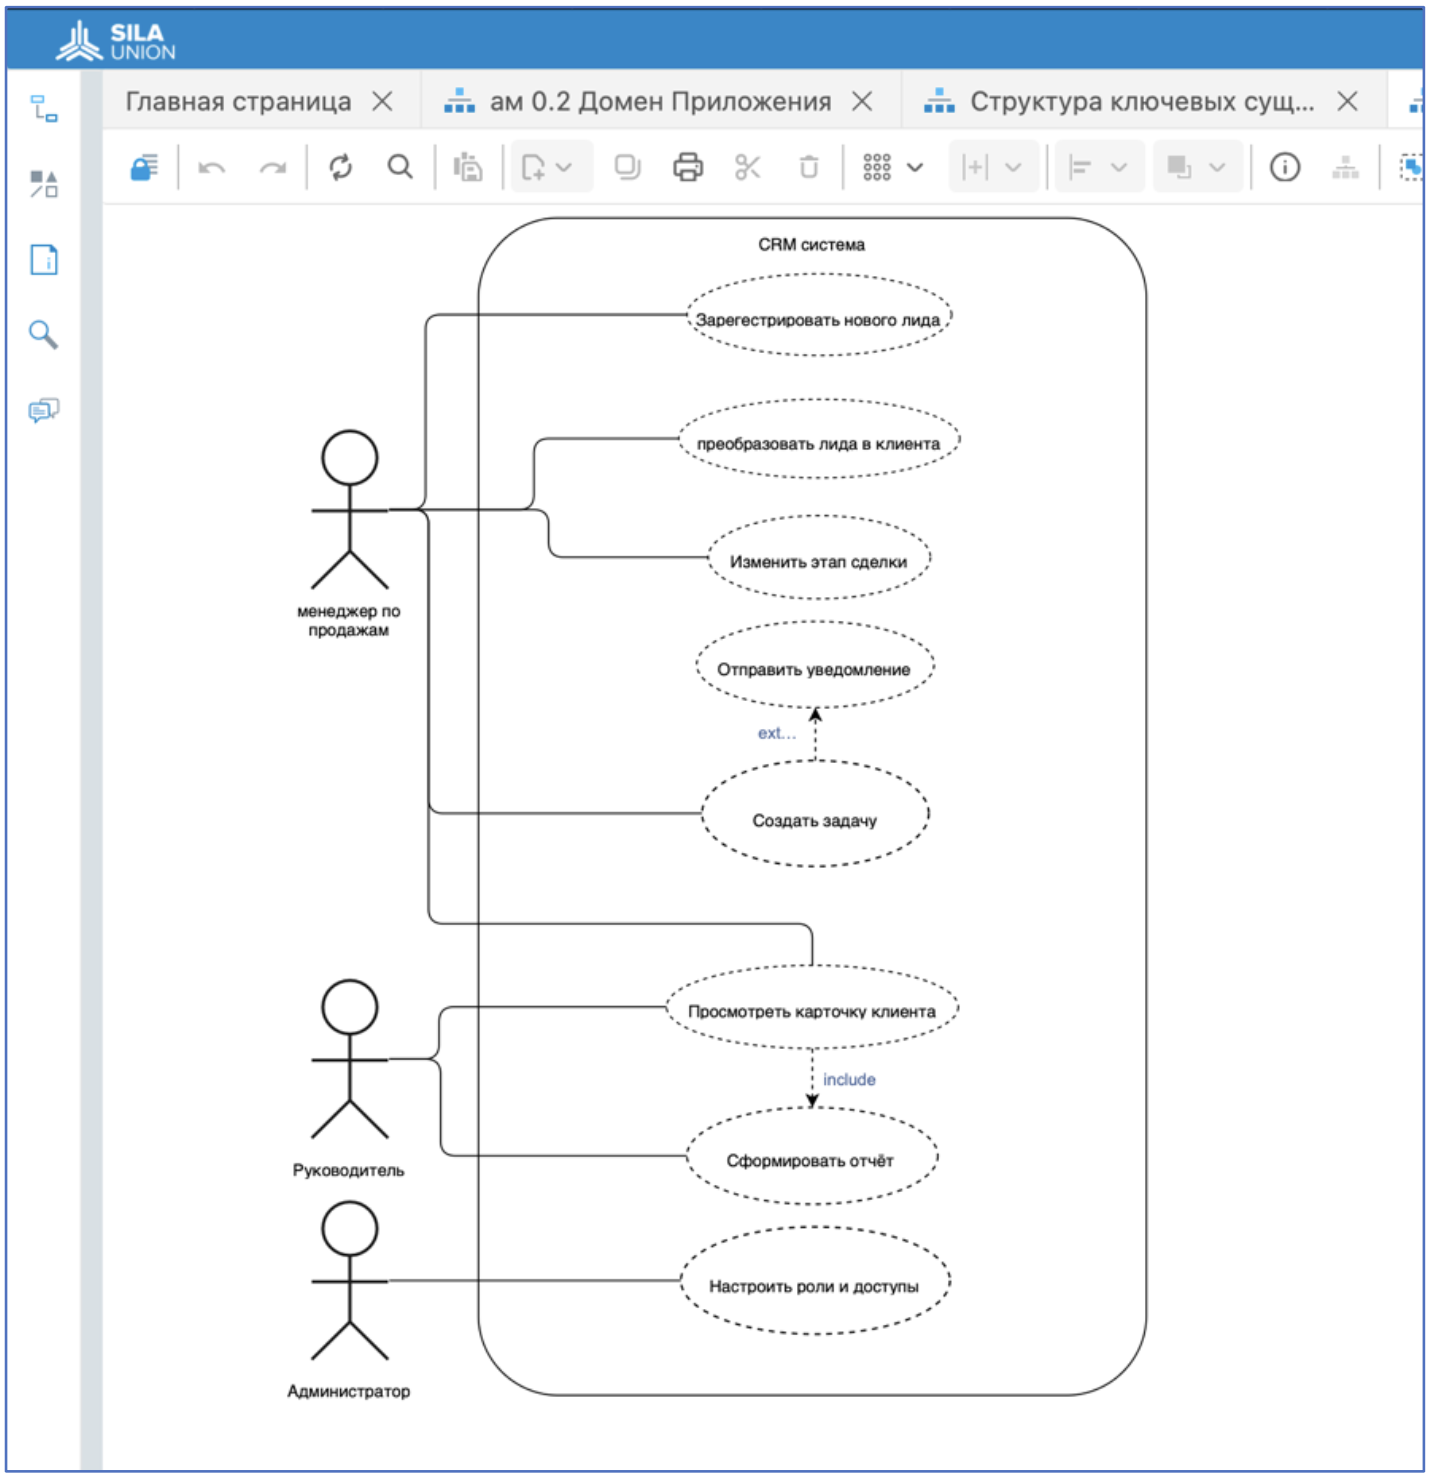
Task: Open the sidebar document properties icon
Action: tap(43, 260)
